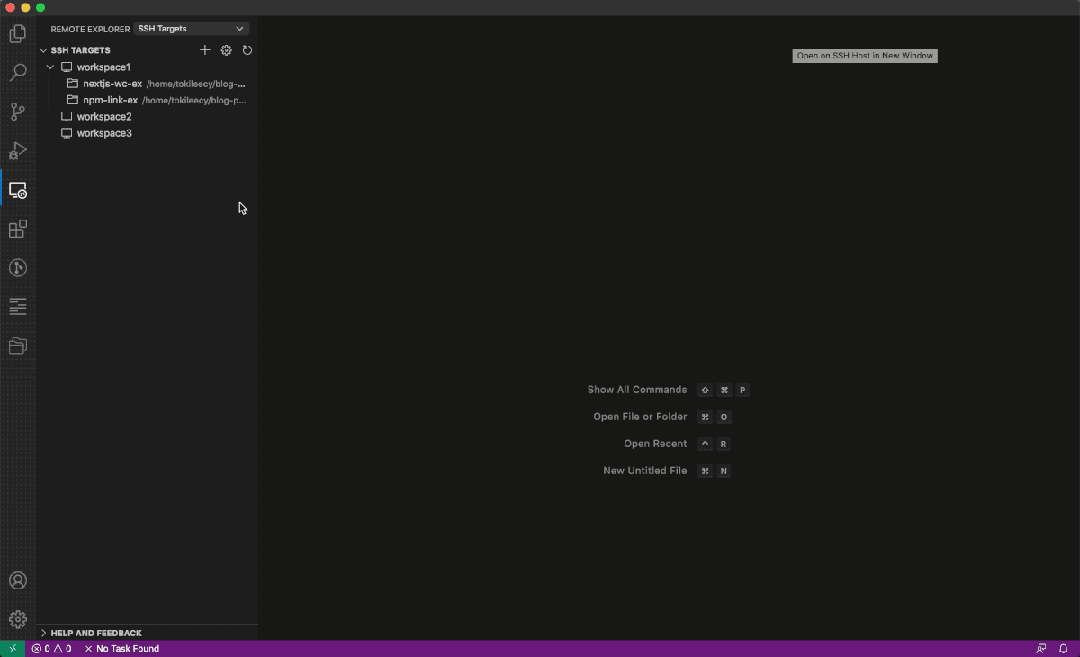Open SSH configuration settings gear
Screen dimensions: 1080x657
pos(226,49)
